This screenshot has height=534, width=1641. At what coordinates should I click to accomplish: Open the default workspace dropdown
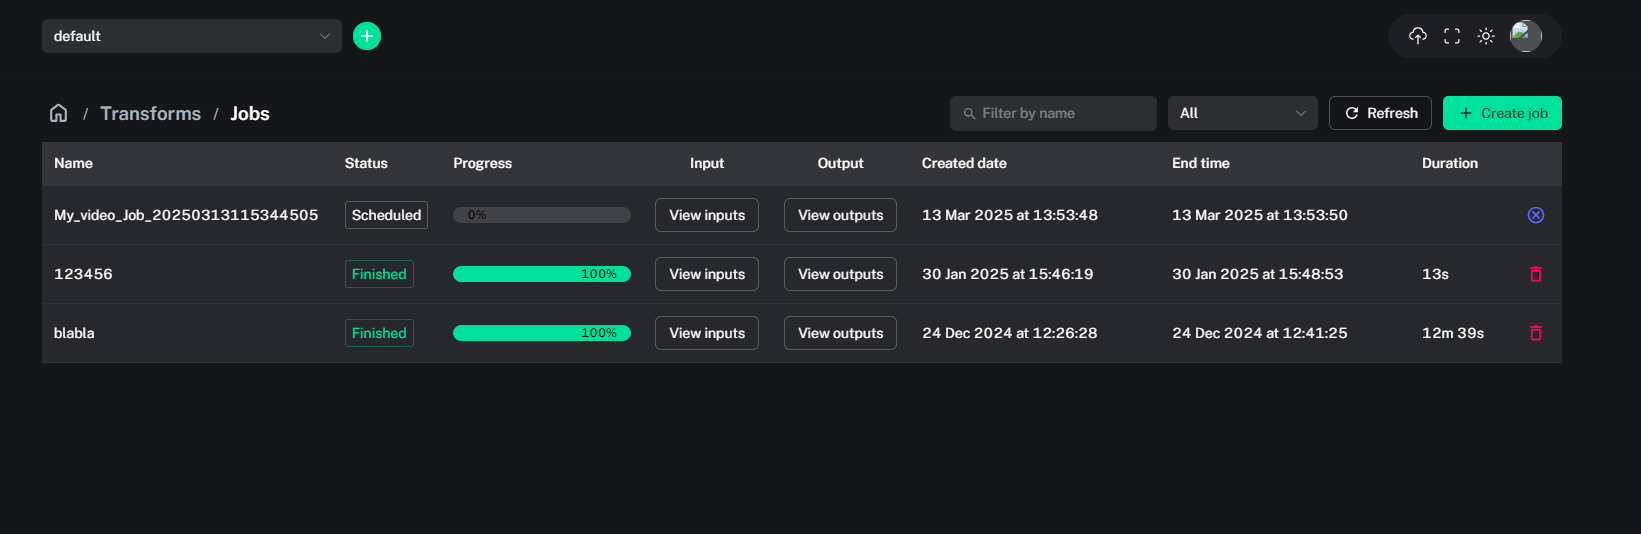(x=191, y=36)
